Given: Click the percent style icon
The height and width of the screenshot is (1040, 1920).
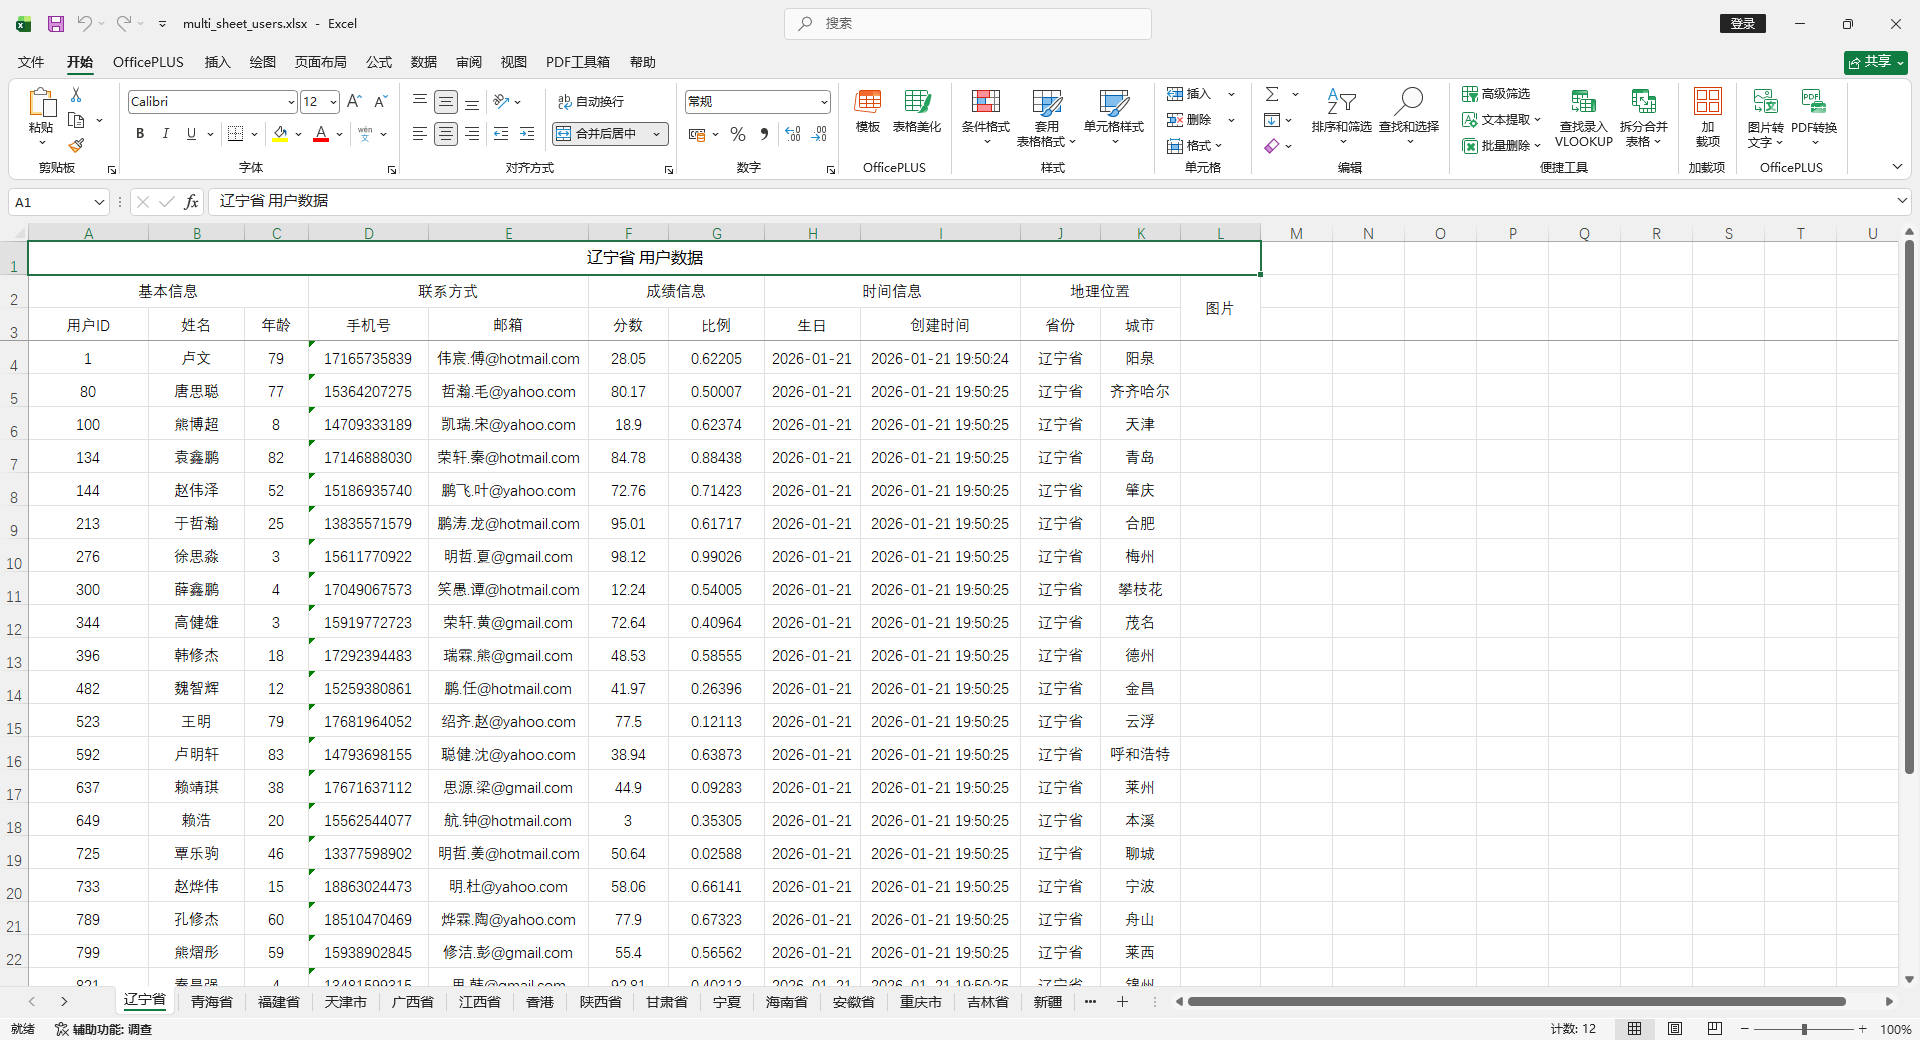Looking at the screenshot, I should click(738, 134).
